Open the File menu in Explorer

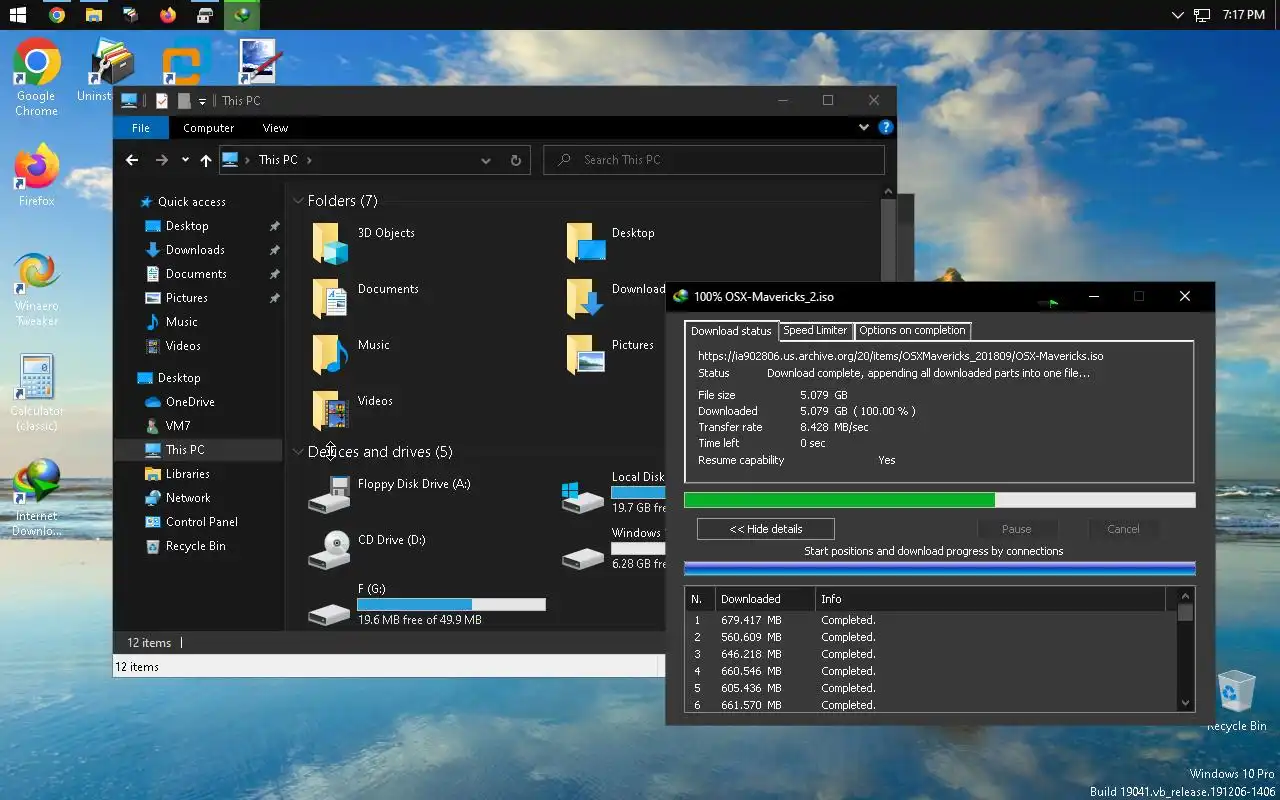pyautogui.click(x=141, y=128)
